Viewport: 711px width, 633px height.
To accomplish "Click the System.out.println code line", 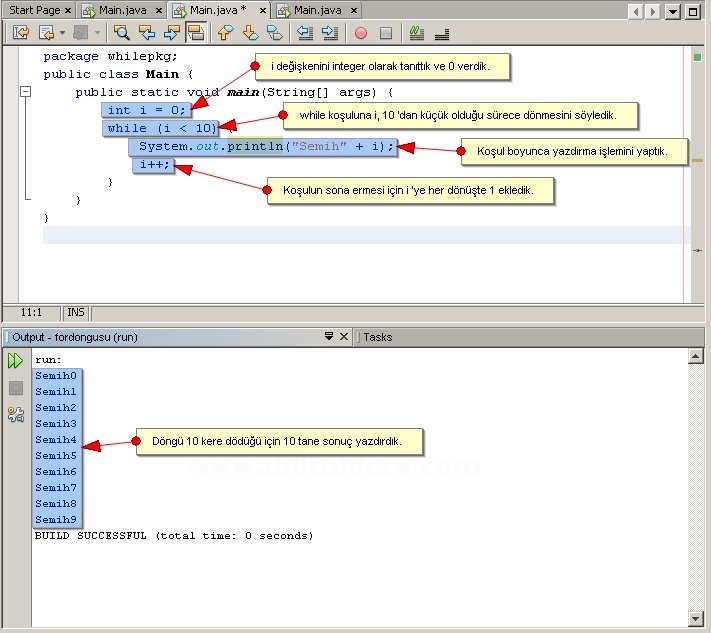I will (263, 146).
